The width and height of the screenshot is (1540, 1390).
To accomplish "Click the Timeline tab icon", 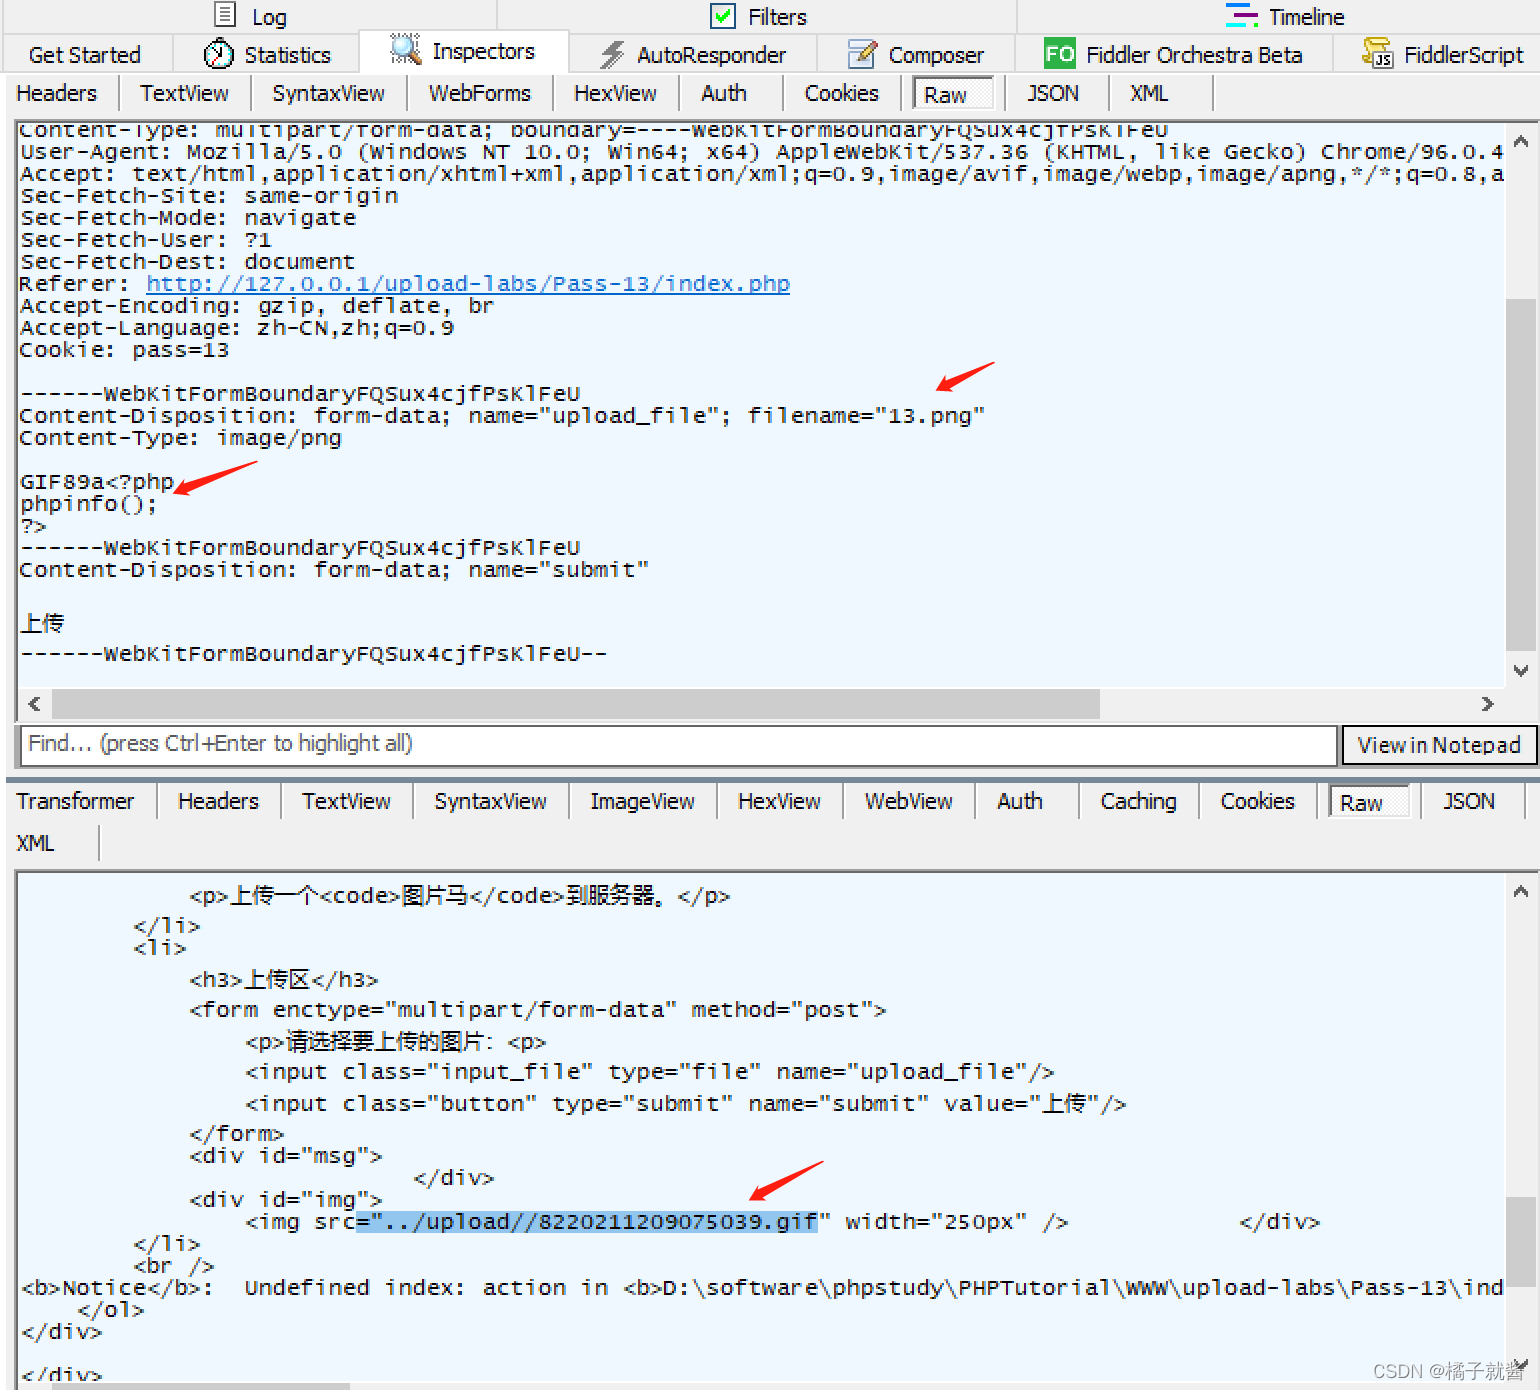I will pyautogui.click(x=1241, y=15).
